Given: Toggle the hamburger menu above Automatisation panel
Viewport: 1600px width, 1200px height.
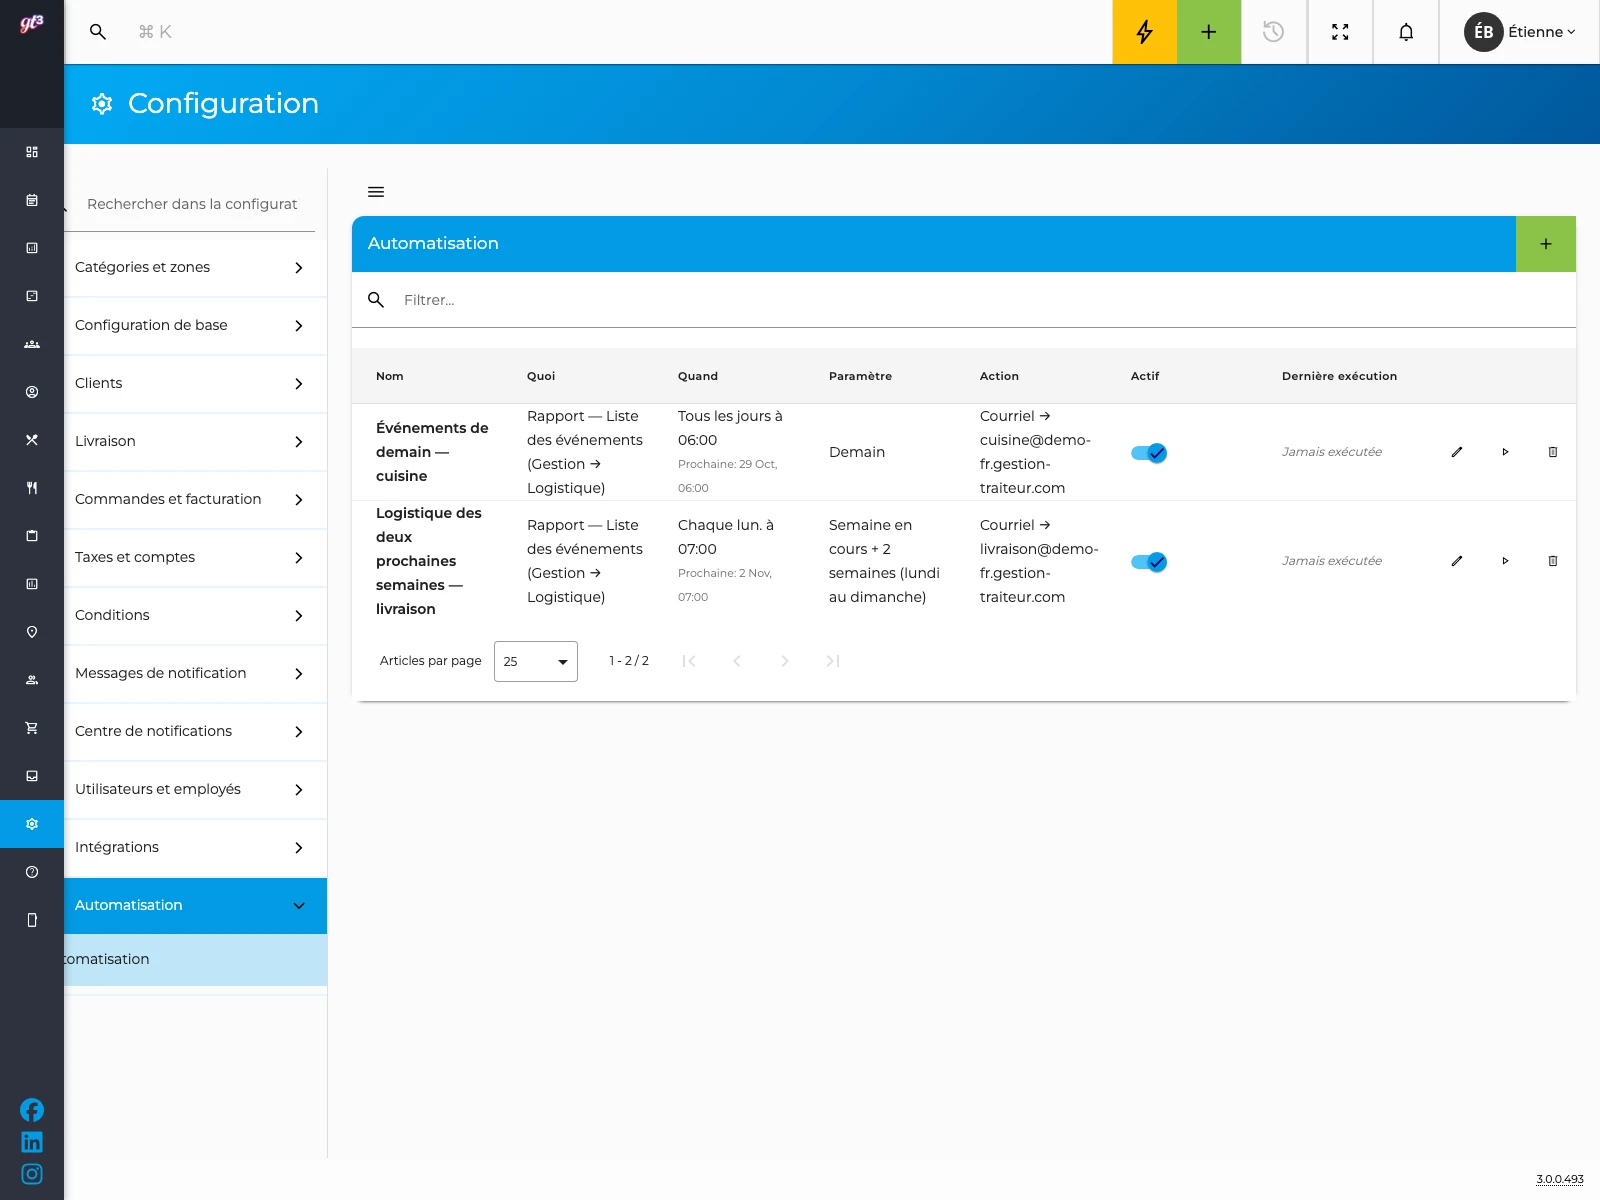Looking at the screenshot, I should click(376, 192).
